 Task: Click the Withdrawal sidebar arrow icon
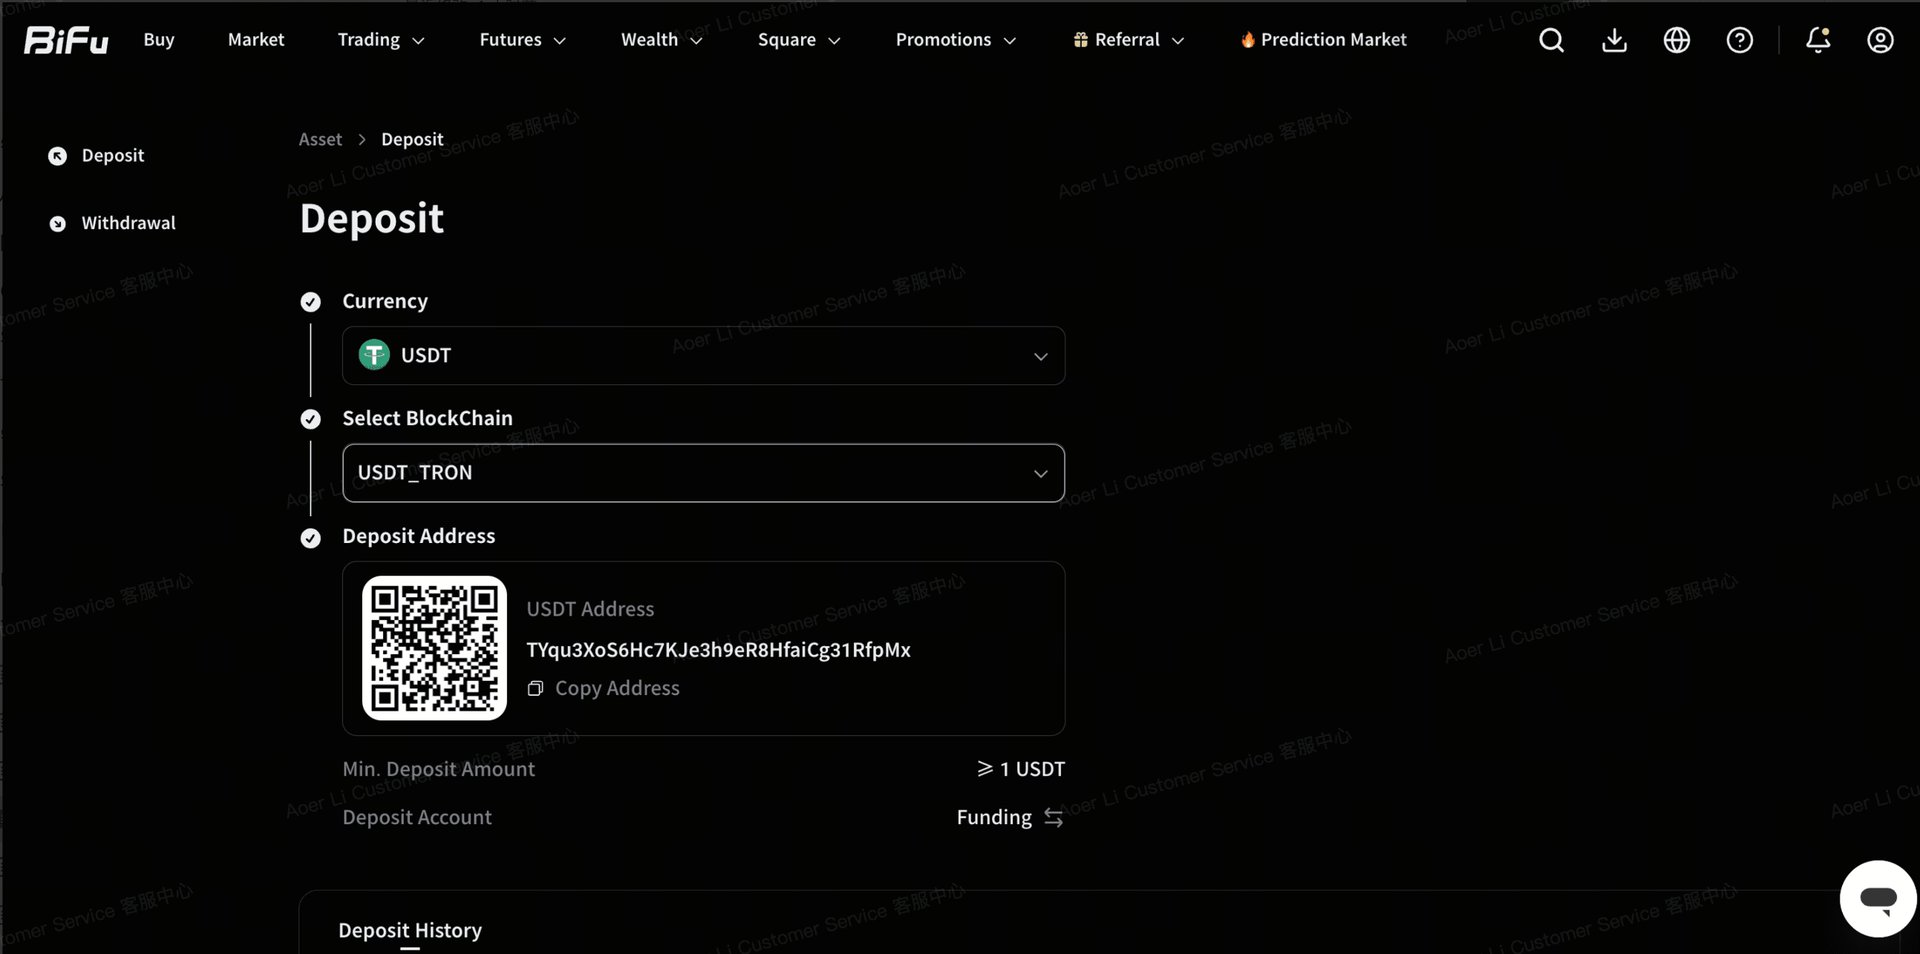click(58, 224)
